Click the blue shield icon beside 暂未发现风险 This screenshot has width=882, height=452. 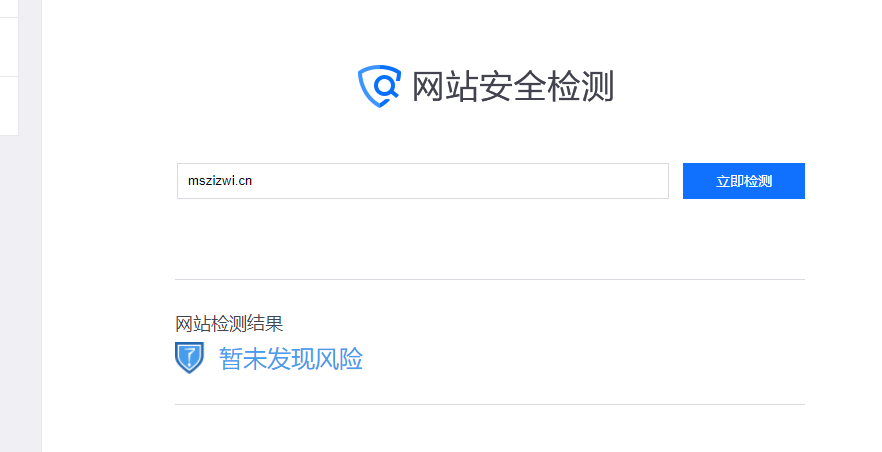point(190,358)
